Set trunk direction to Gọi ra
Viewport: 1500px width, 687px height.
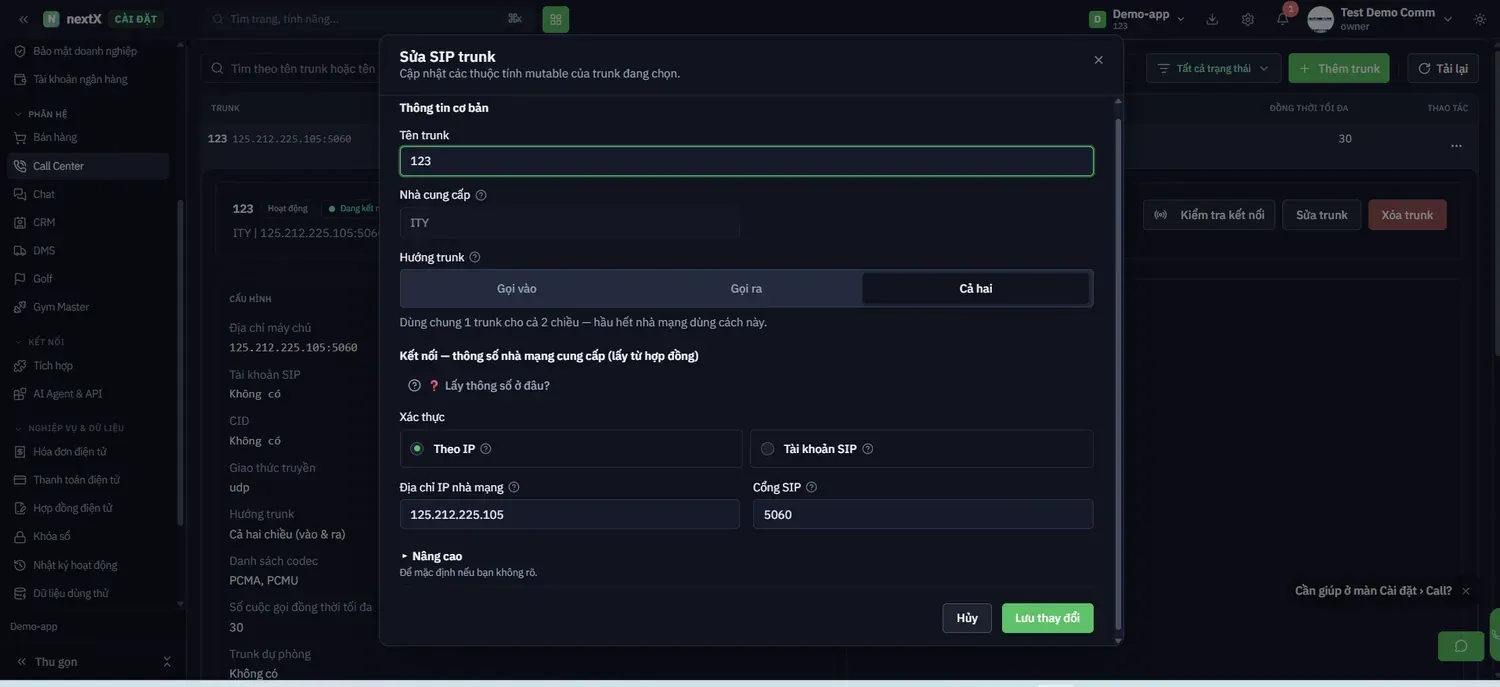point(746,289)
